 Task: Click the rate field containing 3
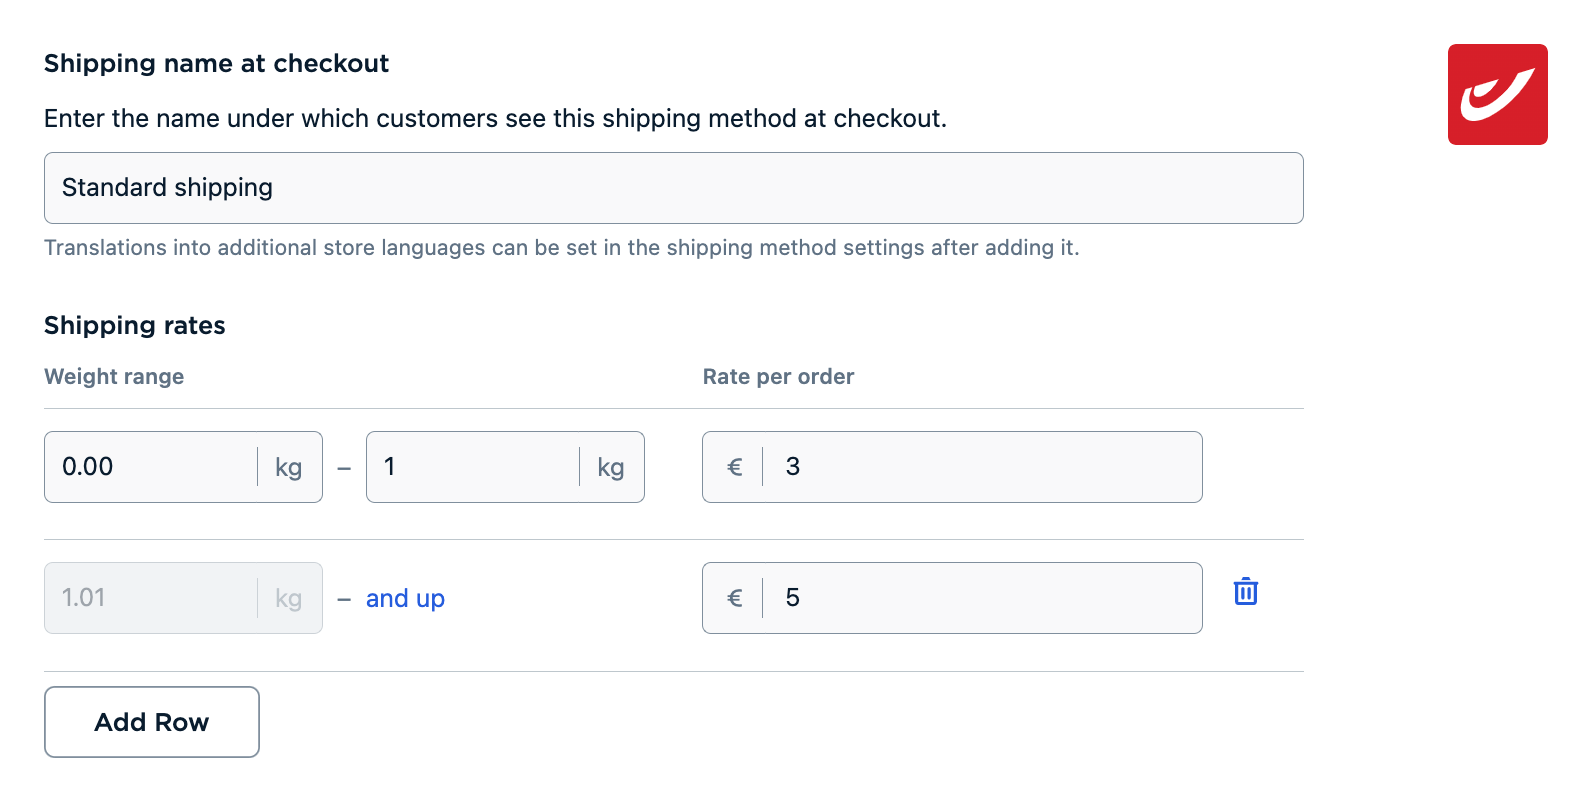pos(980,467)
